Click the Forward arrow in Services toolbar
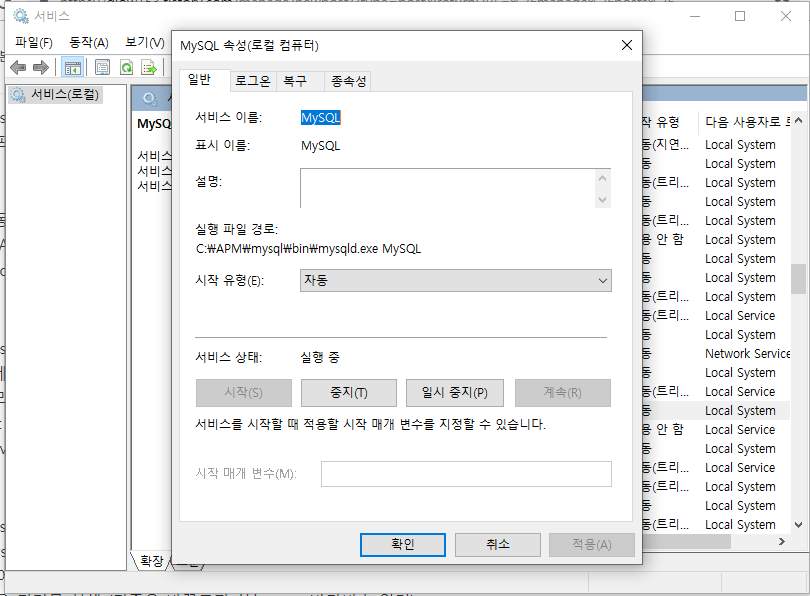Viewport: 810px width, 596px height. [x=41, y=67]
